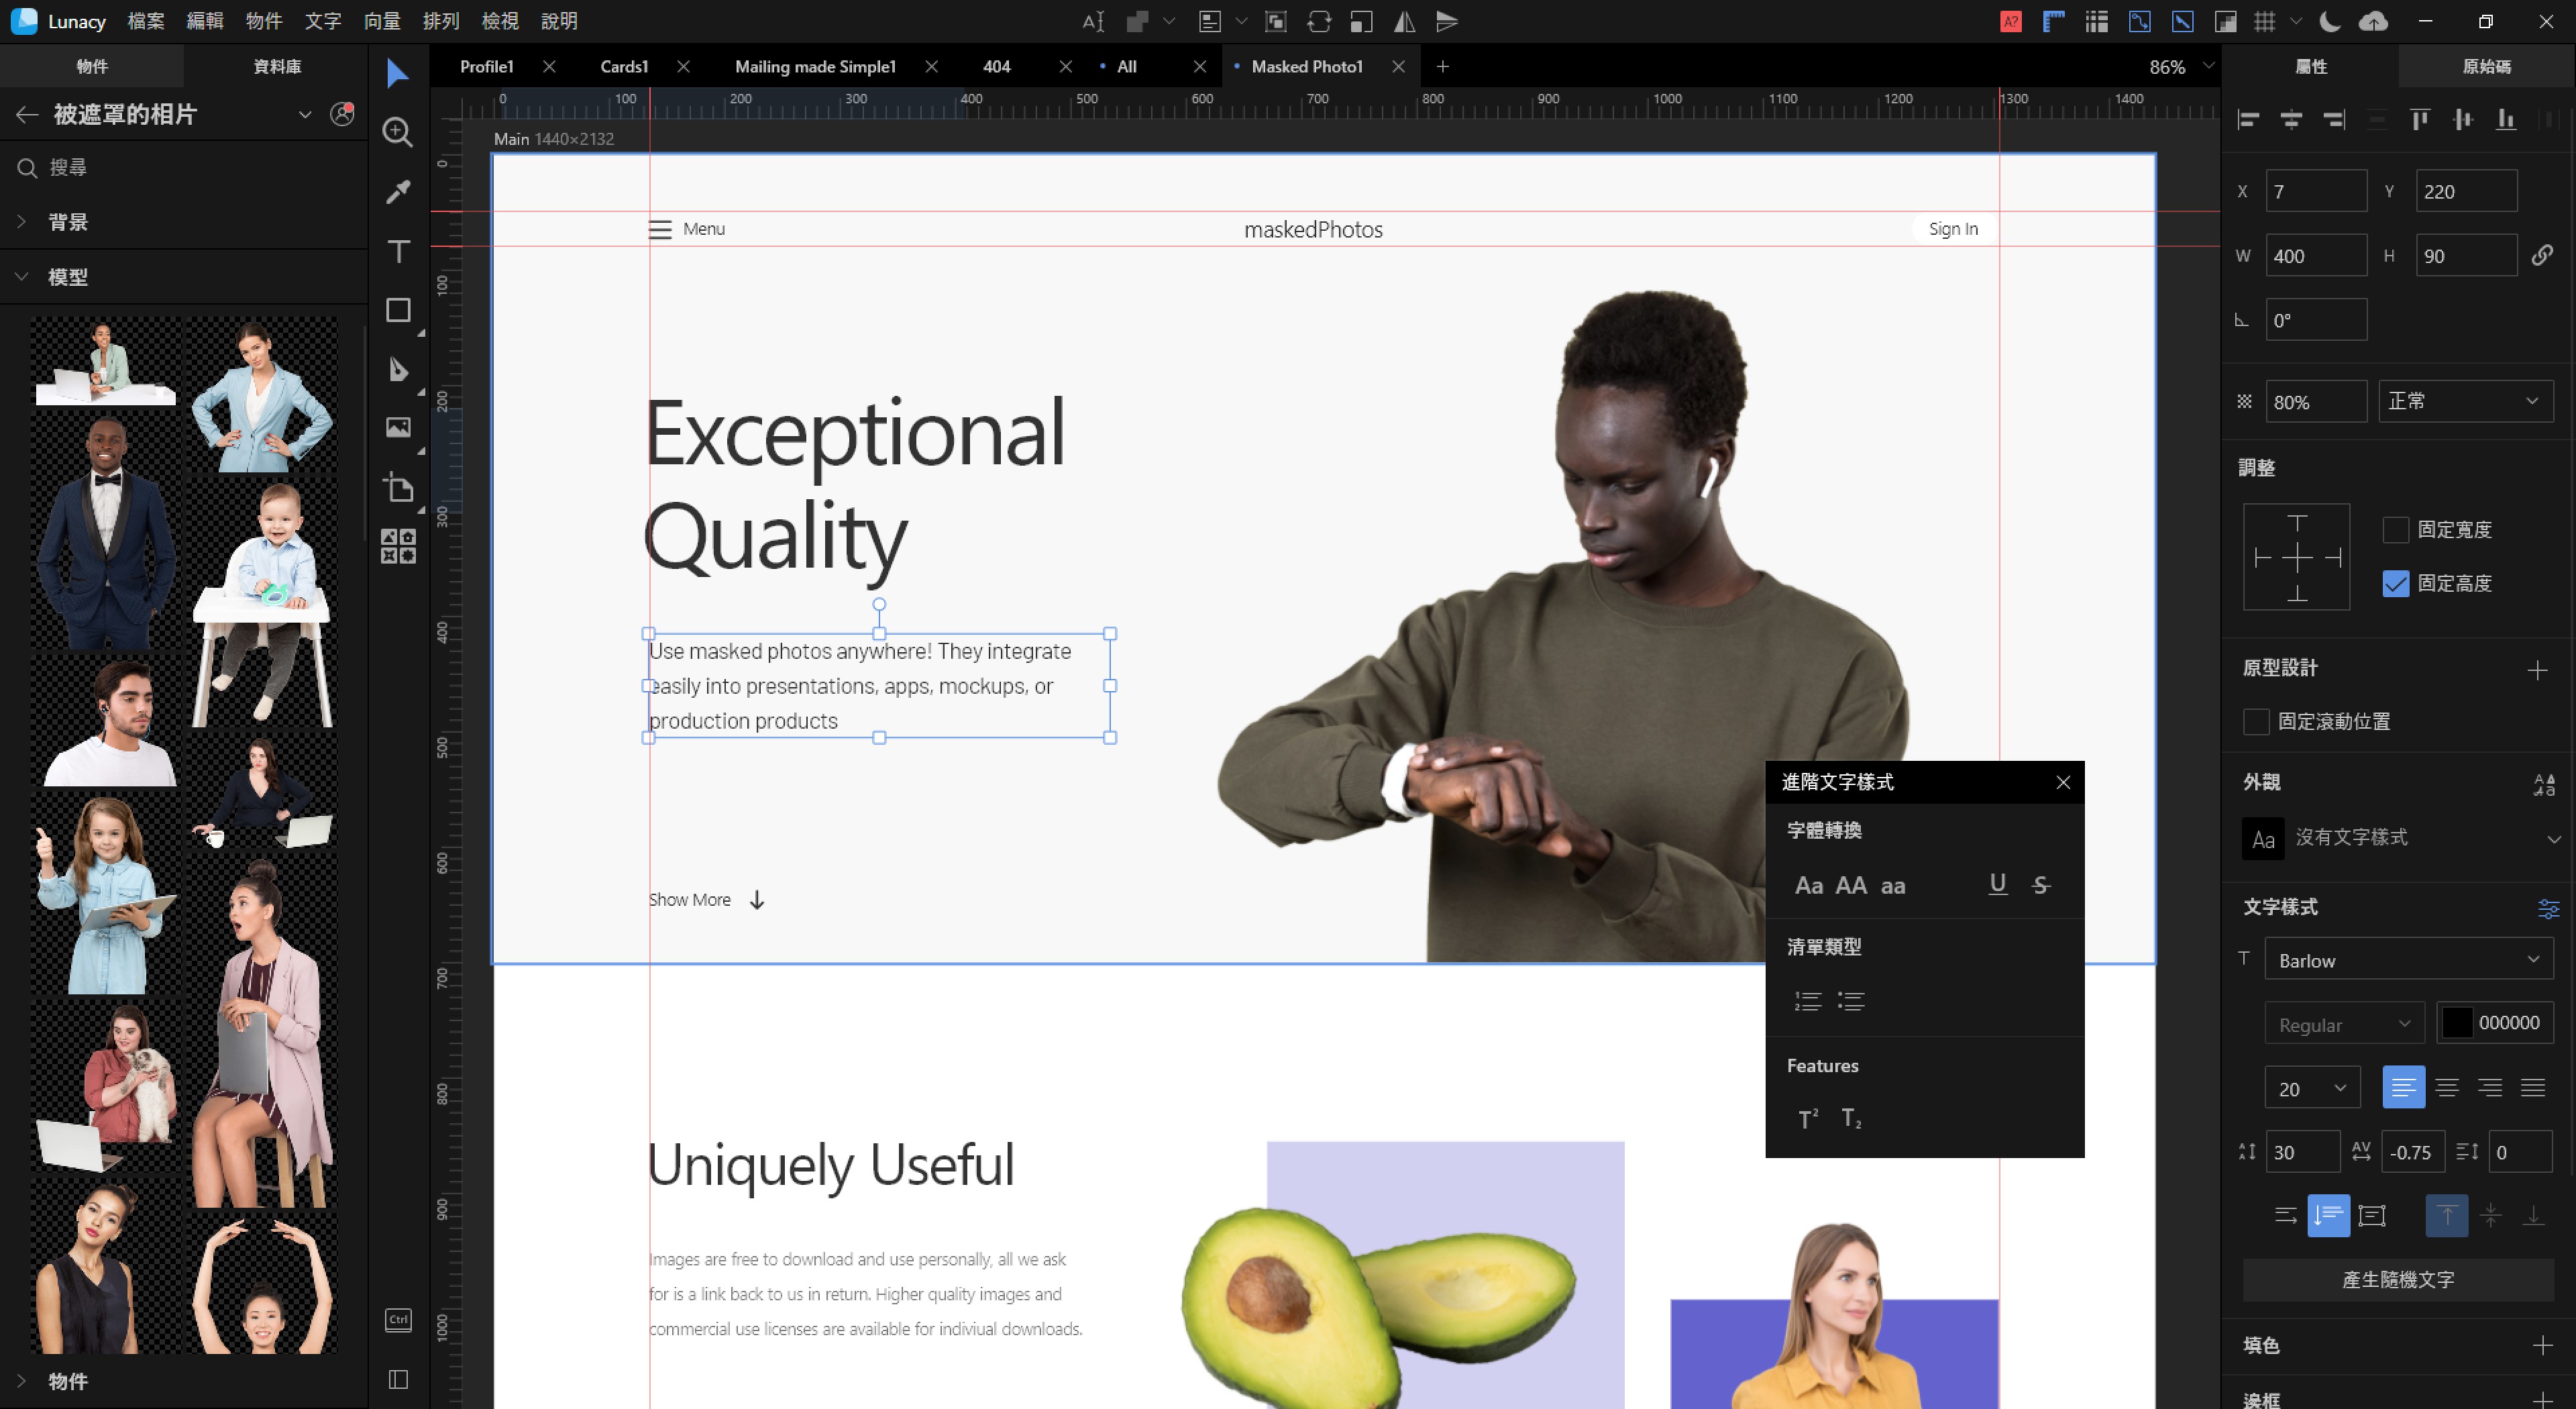Toggle the 固定滾動位置 checkbox

coord(2256,722)
